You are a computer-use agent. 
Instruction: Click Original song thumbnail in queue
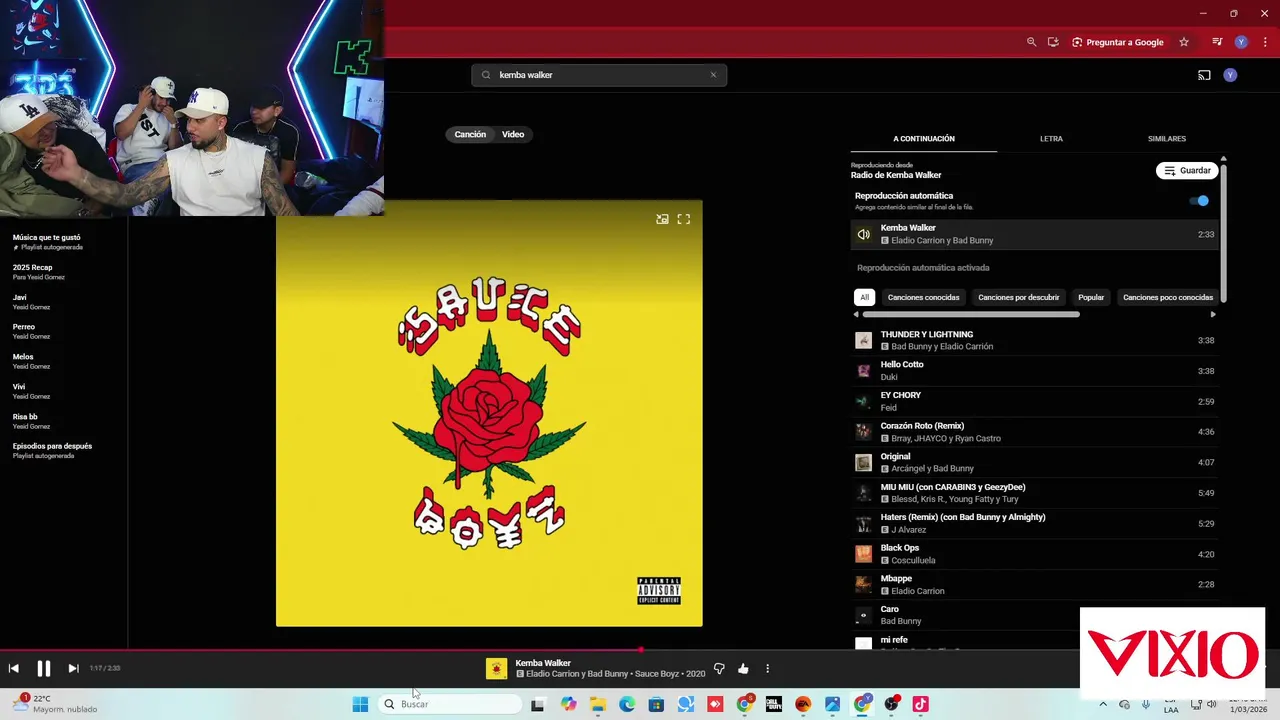pos(863,463)
